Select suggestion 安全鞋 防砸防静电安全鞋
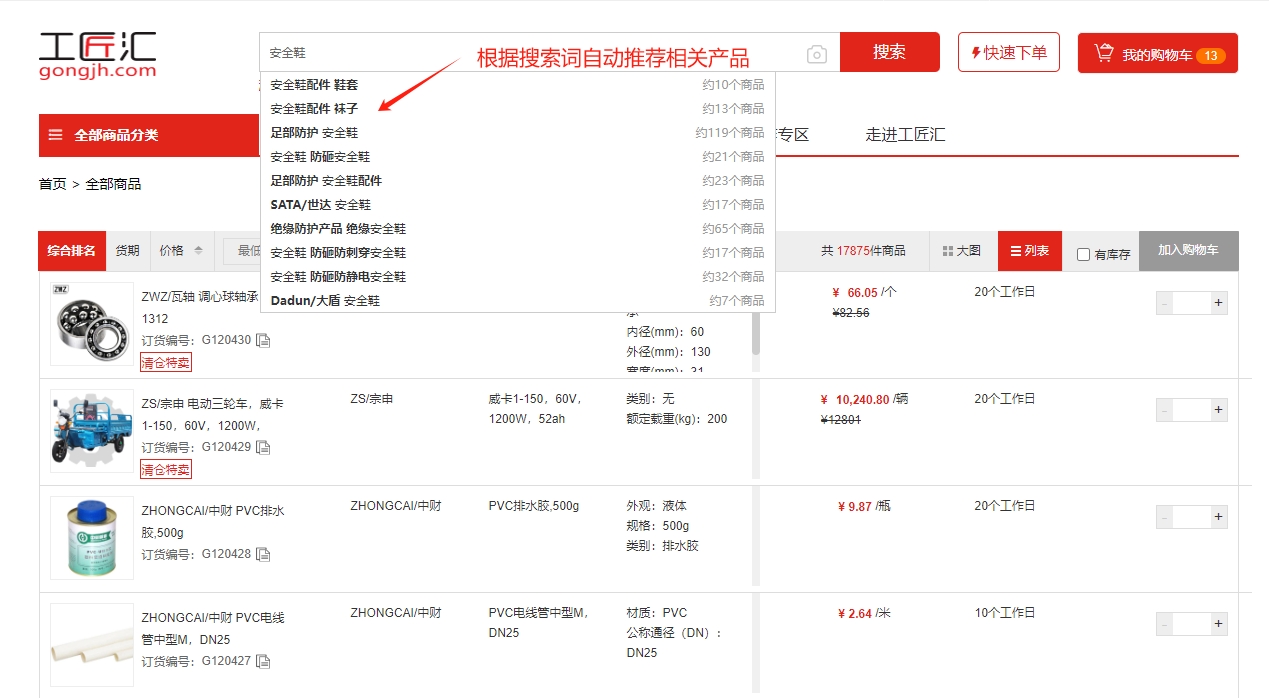1269x698 pixels. (517, 277)
